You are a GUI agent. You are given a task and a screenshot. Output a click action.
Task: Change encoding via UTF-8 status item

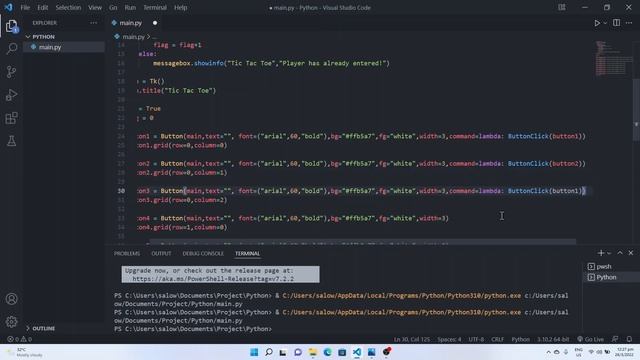click(476, 339)
